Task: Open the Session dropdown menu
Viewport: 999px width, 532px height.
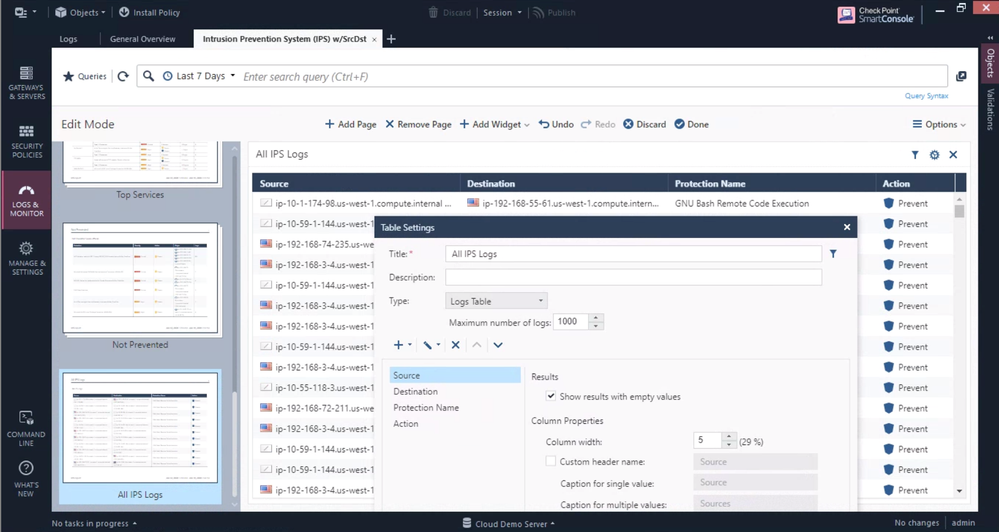Action: [502, 12]
